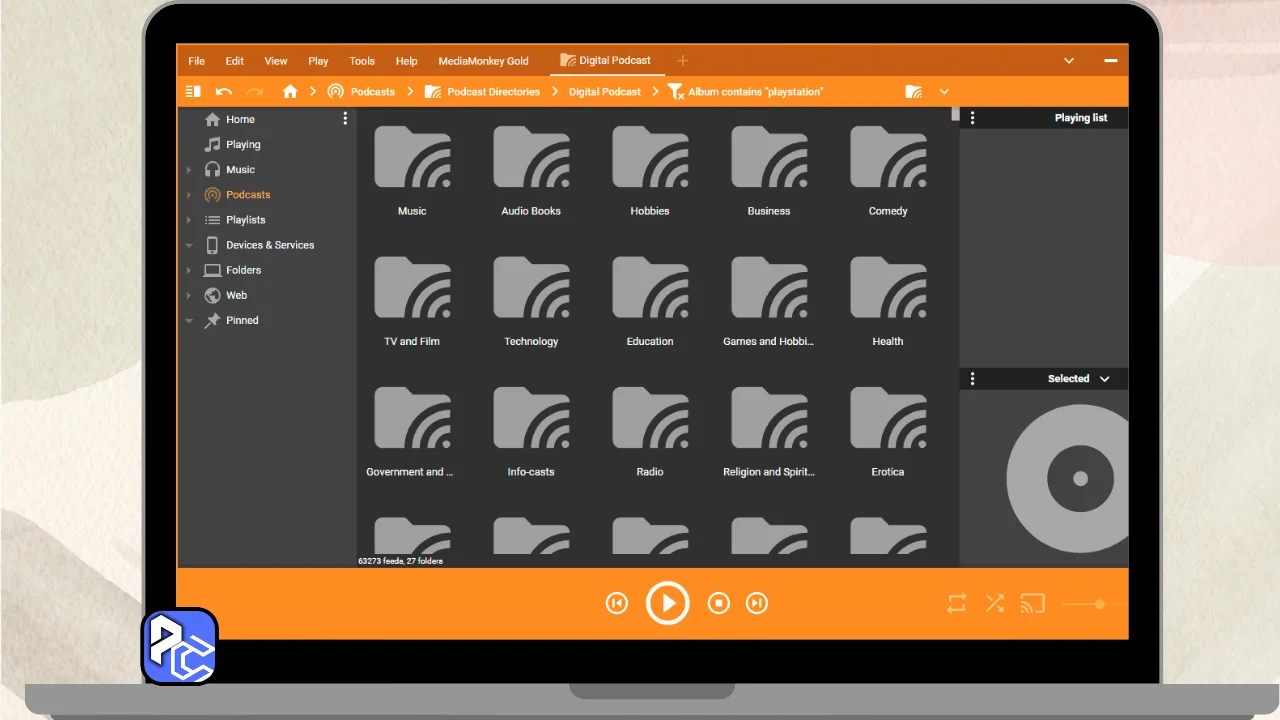
Task: Toggle repeat mode
Action: coord(957,603)
